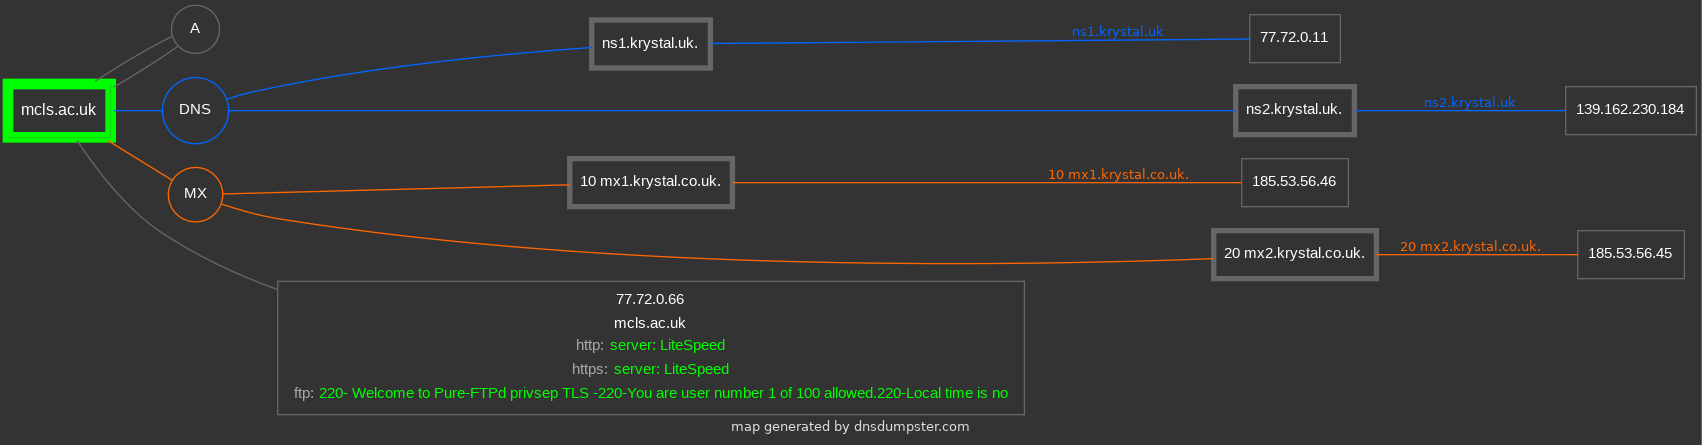Screen dimensions: 1702x445
Task: Click the blue ns2.krystal.uk edge label
Action: (1469, 103)
